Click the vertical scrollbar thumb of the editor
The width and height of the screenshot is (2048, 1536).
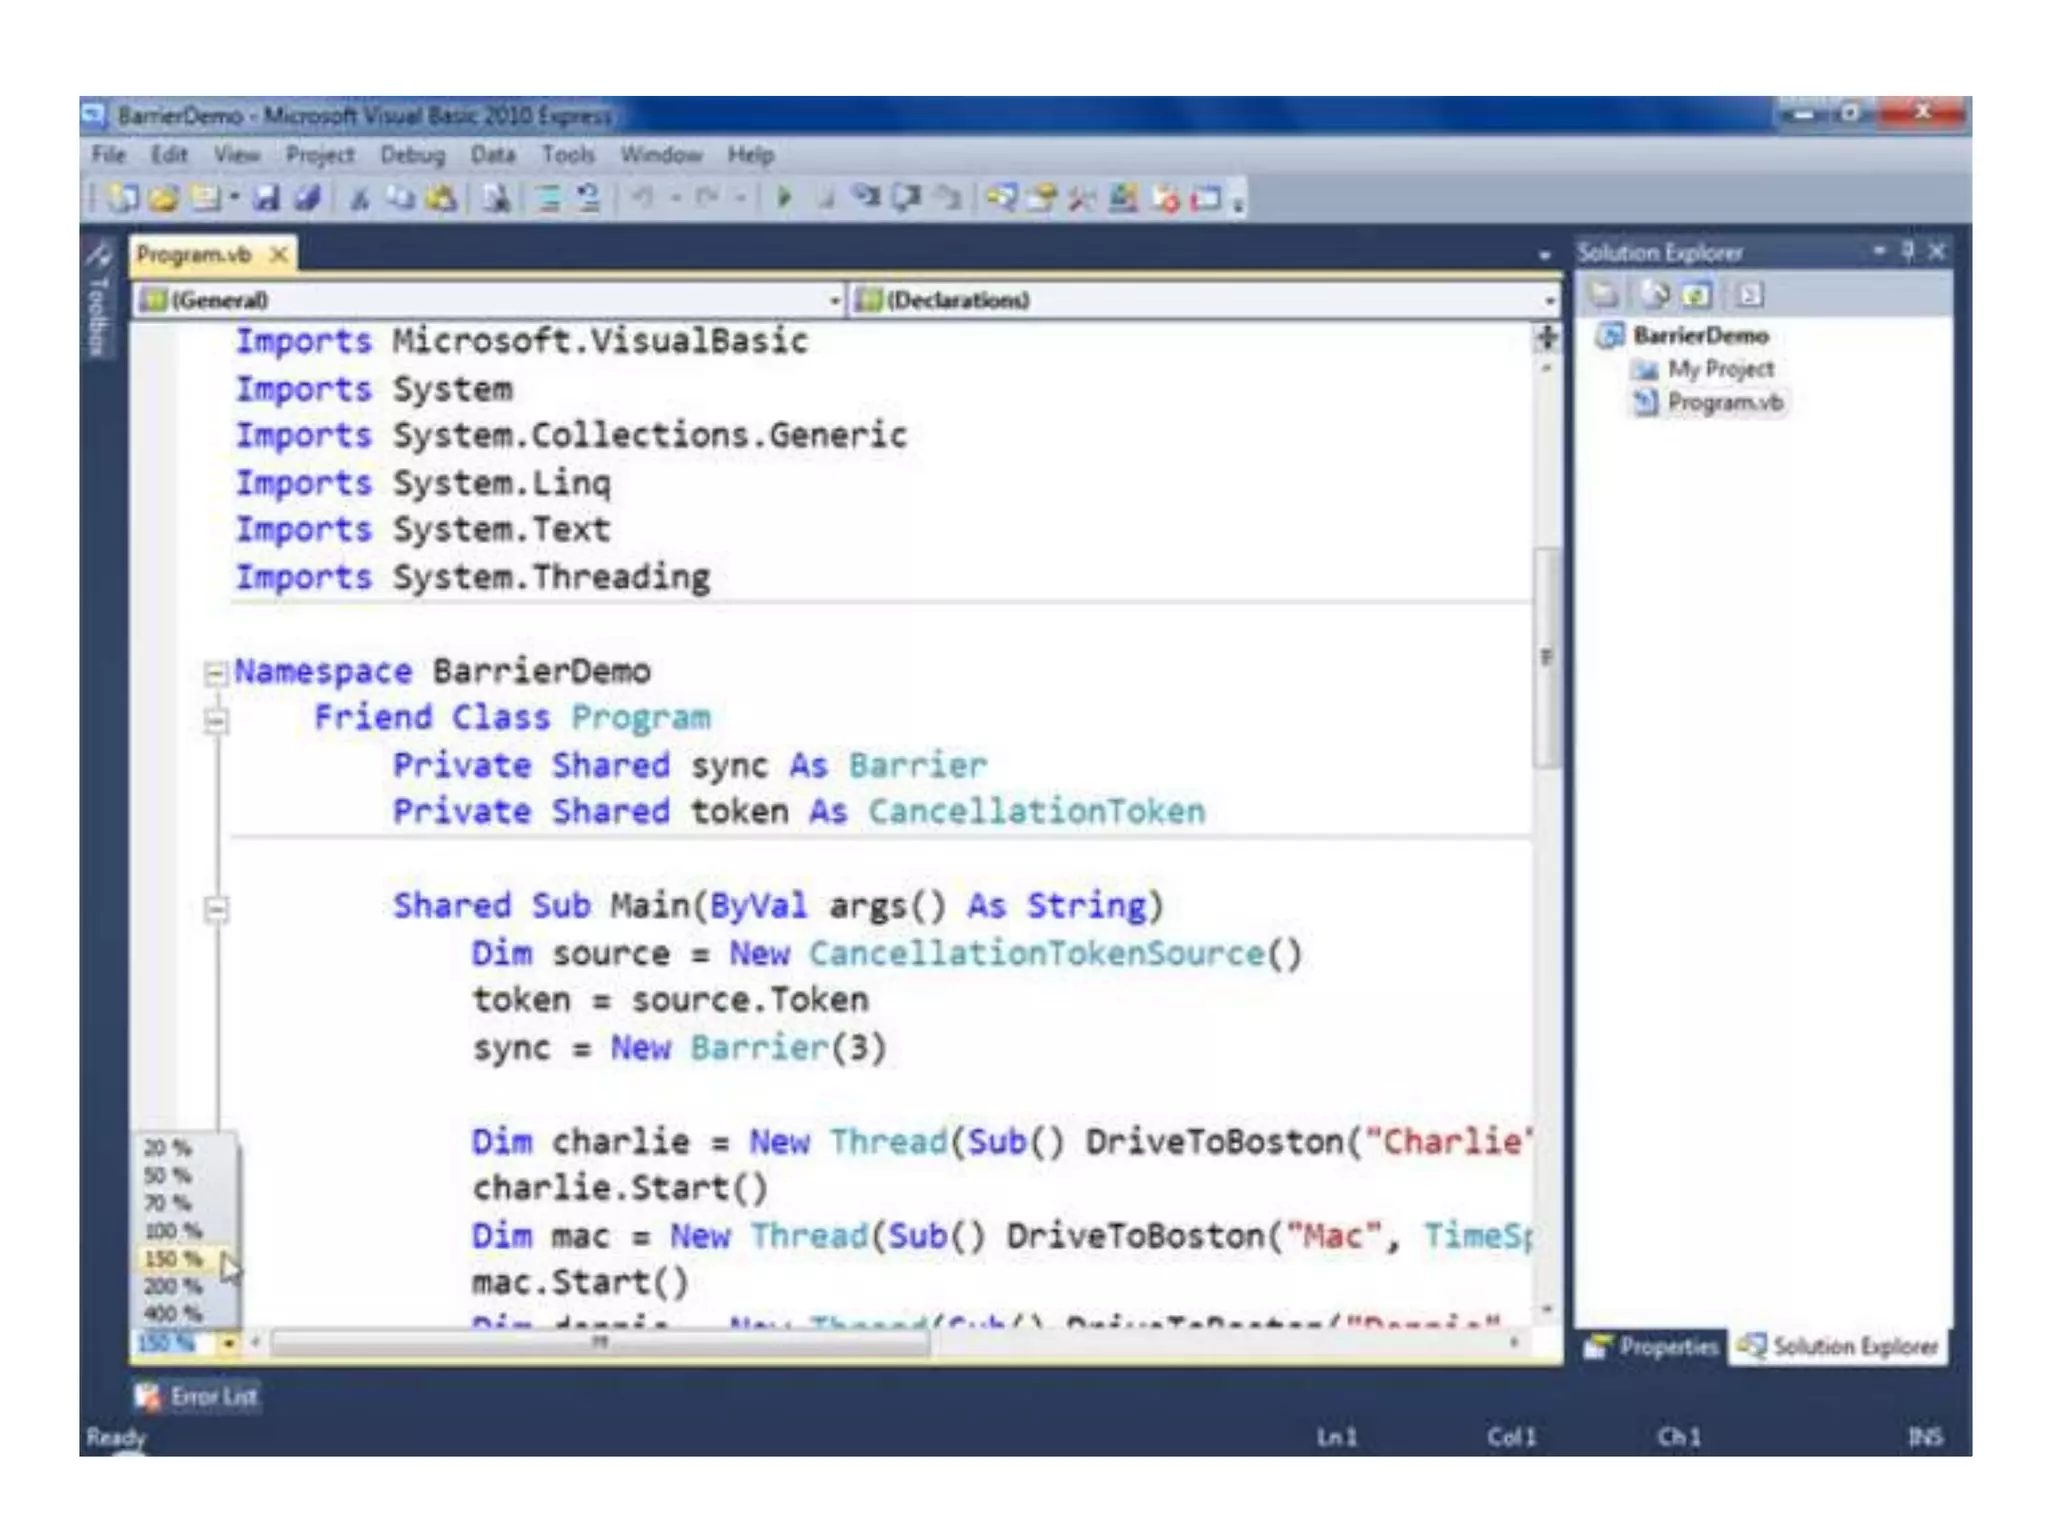pyautogui.click(x=1547, y=657)
